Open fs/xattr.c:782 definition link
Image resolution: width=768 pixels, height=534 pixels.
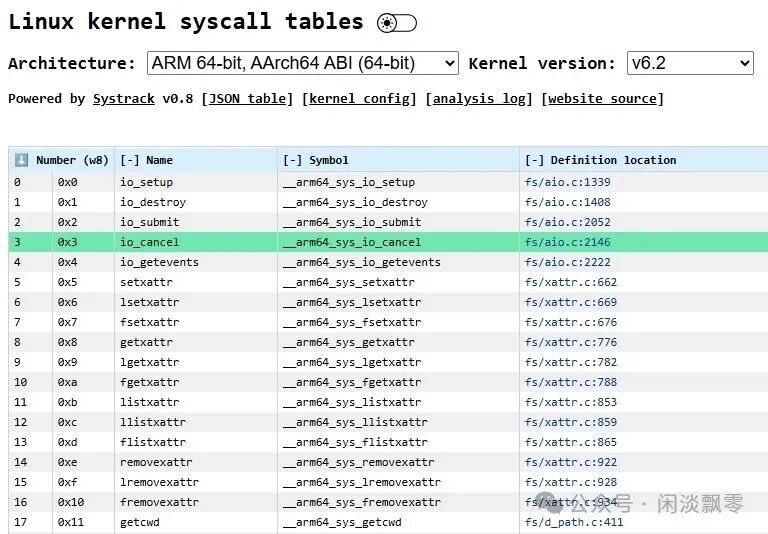tap(571, 362)
